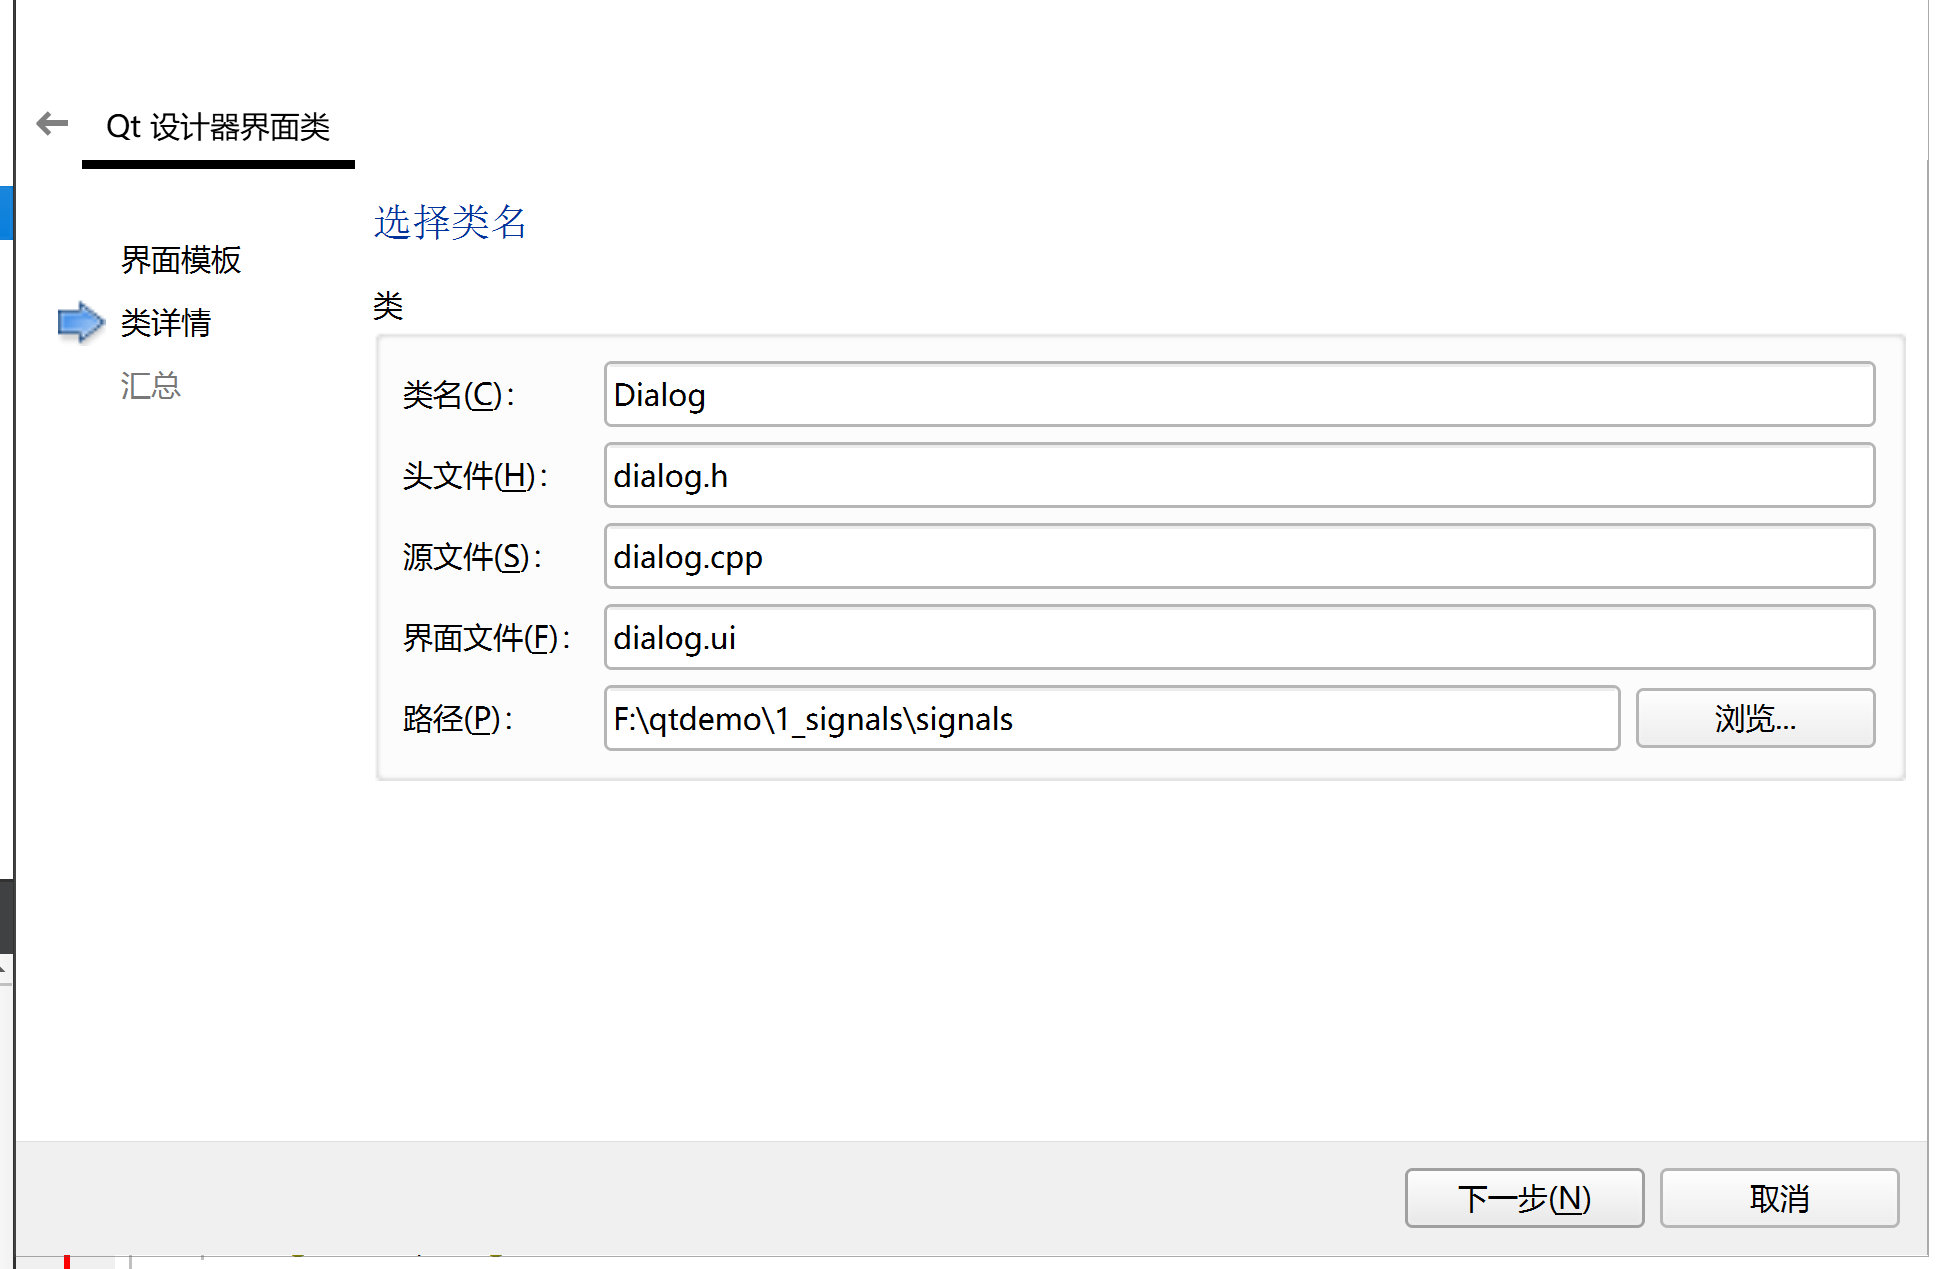
Task: Click the 路径(P) label
Action: [x=458, y=719]
